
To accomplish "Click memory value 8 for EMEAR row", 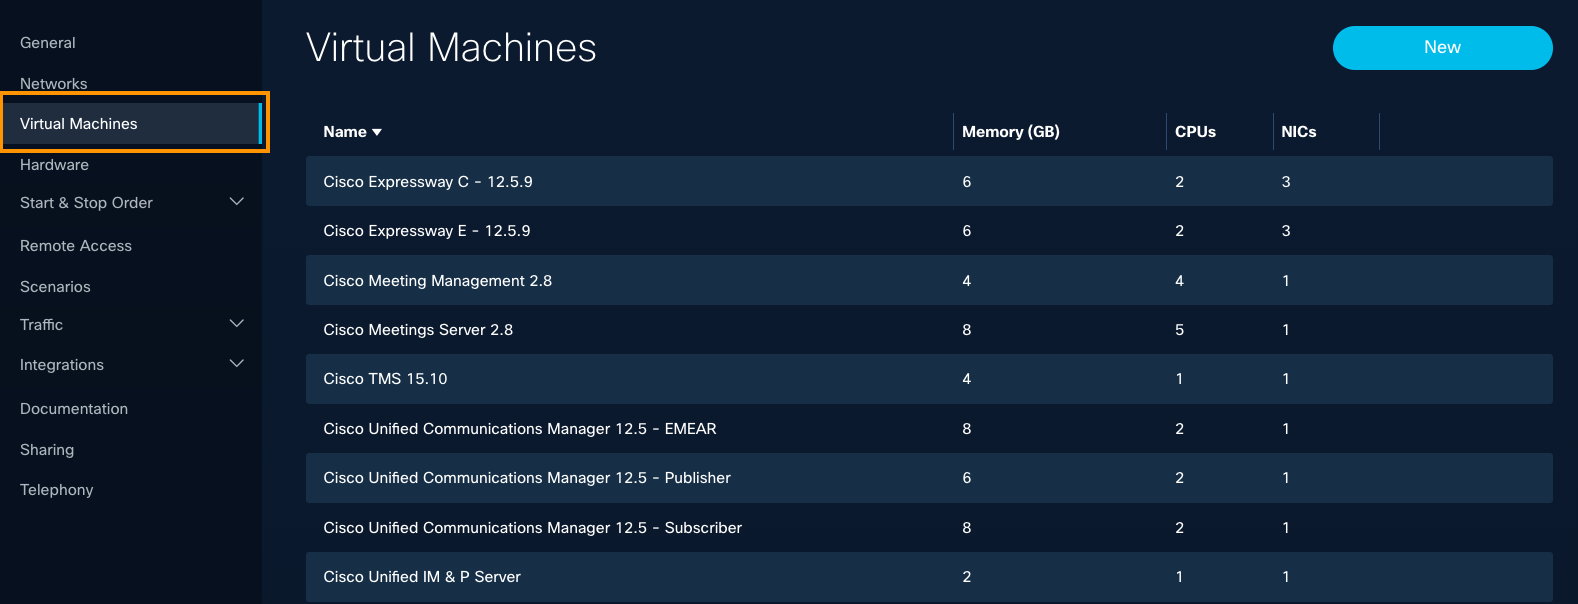I will tap(967, 429).
